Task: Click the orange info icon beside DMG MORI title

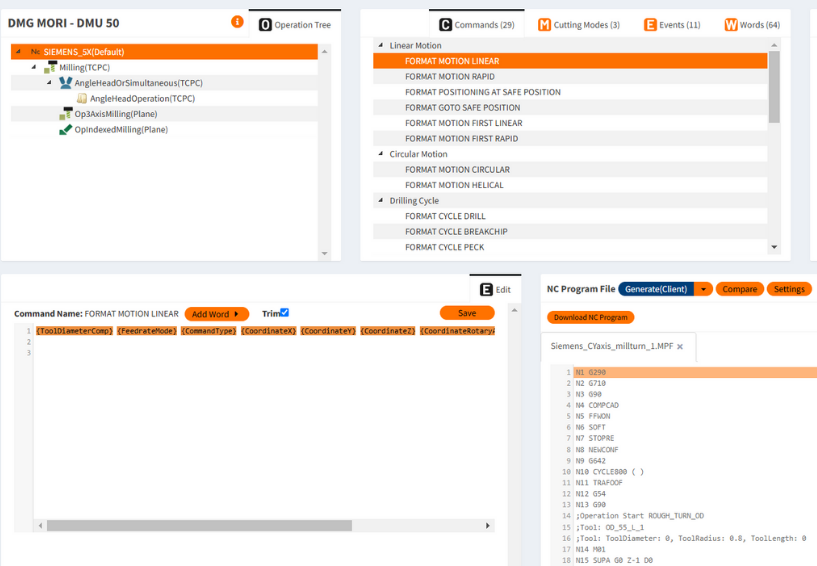Action: coord(237,21)
